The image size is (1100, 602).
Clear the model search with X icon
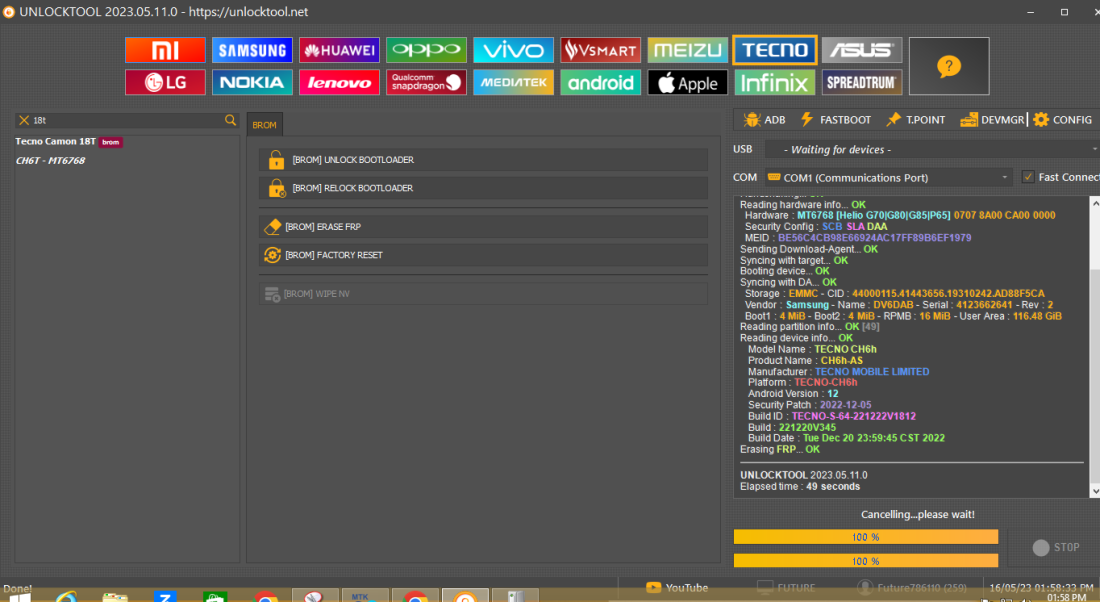click(24, 120)
